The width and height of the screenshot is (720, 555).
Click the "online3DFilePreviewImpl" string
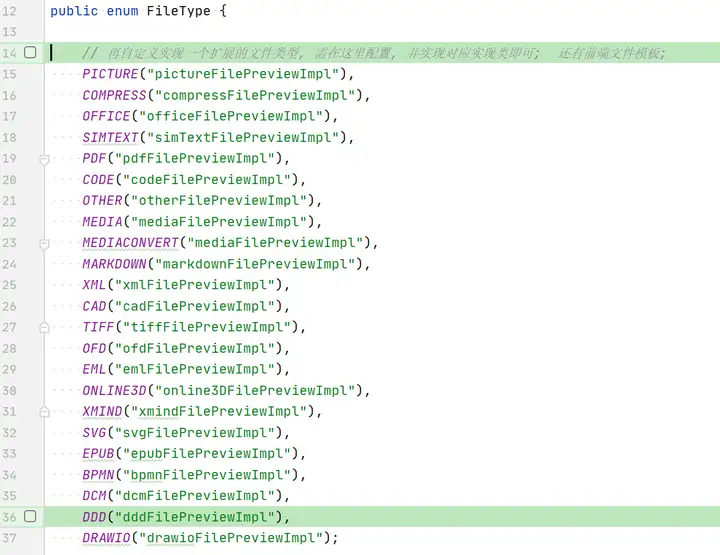point(255,391)
